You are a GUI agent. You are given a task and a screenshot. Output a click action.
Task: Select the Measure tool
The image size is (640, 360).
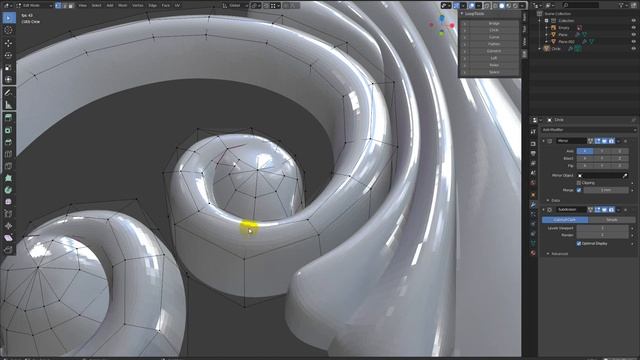tap(9, 105)
